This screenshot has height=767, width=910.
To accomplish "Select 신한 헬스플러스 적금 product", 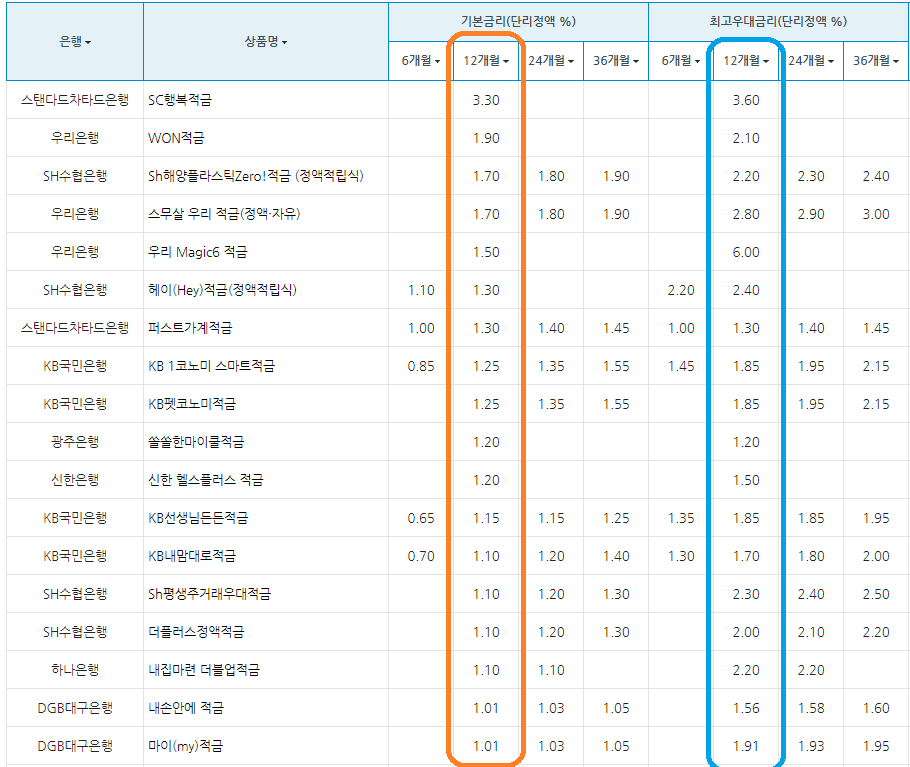I will click(205, 480).
